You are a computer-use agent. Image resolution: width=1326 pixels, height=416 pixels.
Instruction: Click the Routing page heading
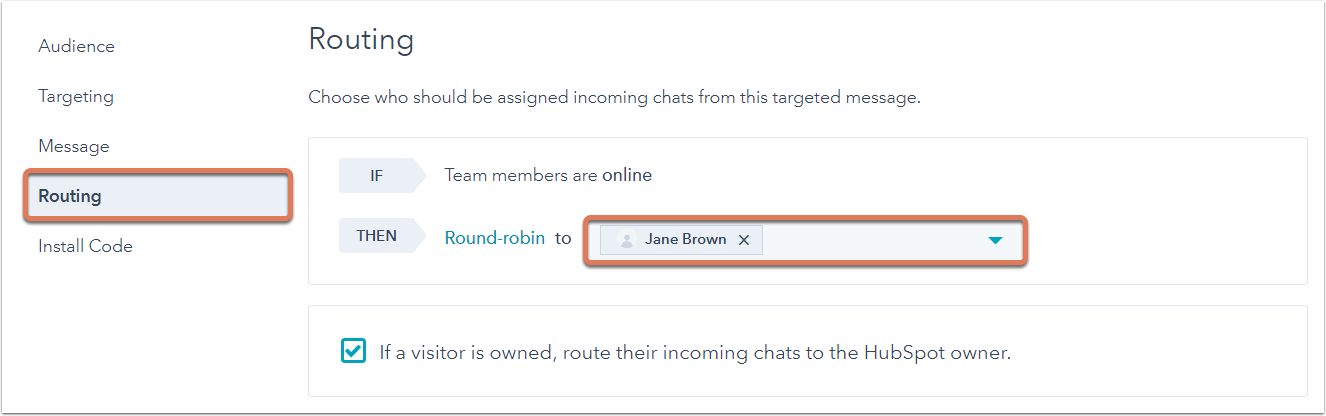tap(361, 40)
